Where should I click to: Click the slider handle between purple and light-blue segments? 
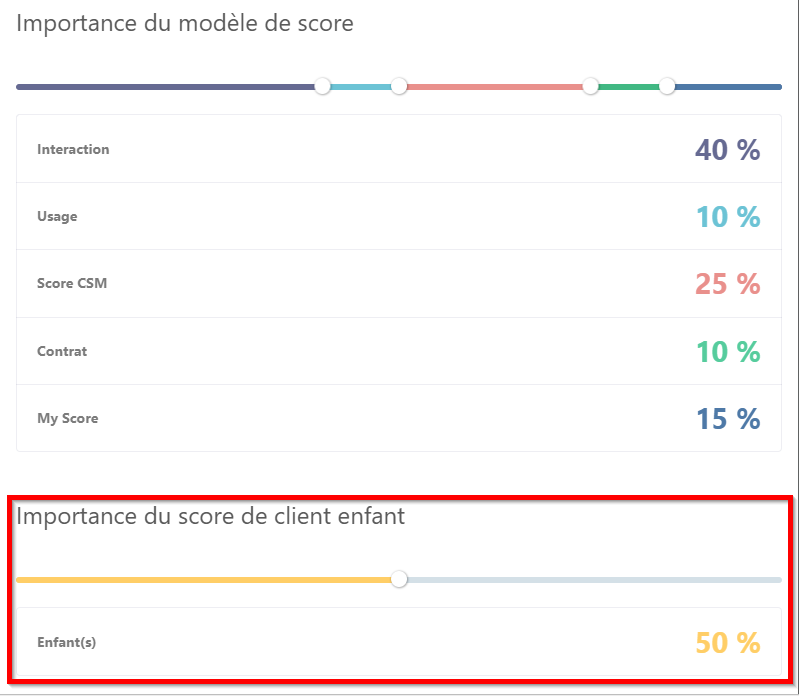(322, 87)
